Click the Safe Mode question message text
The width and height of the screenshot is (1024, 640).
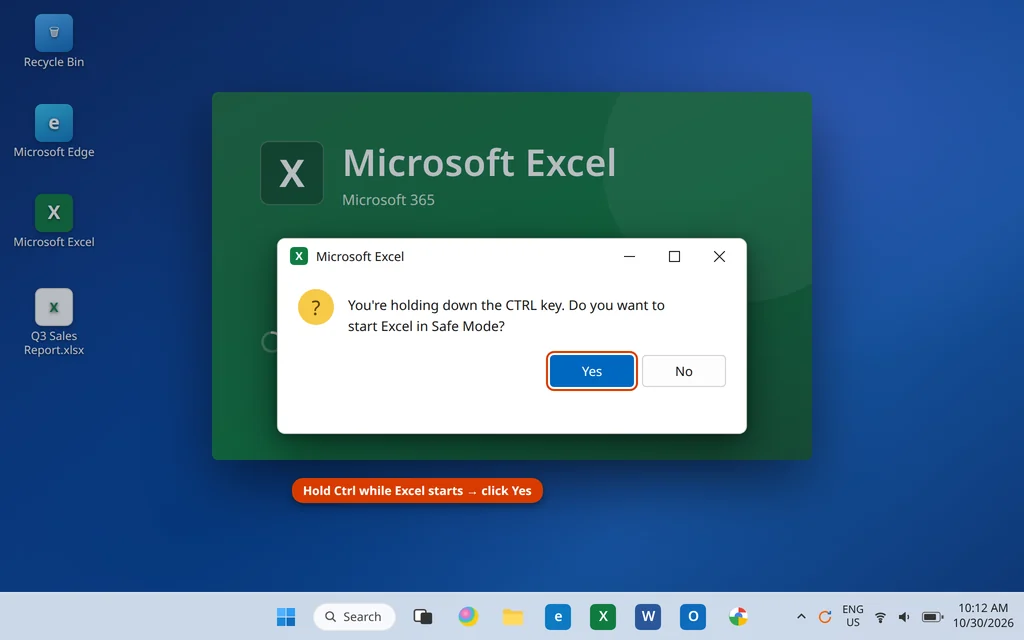click(x=506, y=315)
